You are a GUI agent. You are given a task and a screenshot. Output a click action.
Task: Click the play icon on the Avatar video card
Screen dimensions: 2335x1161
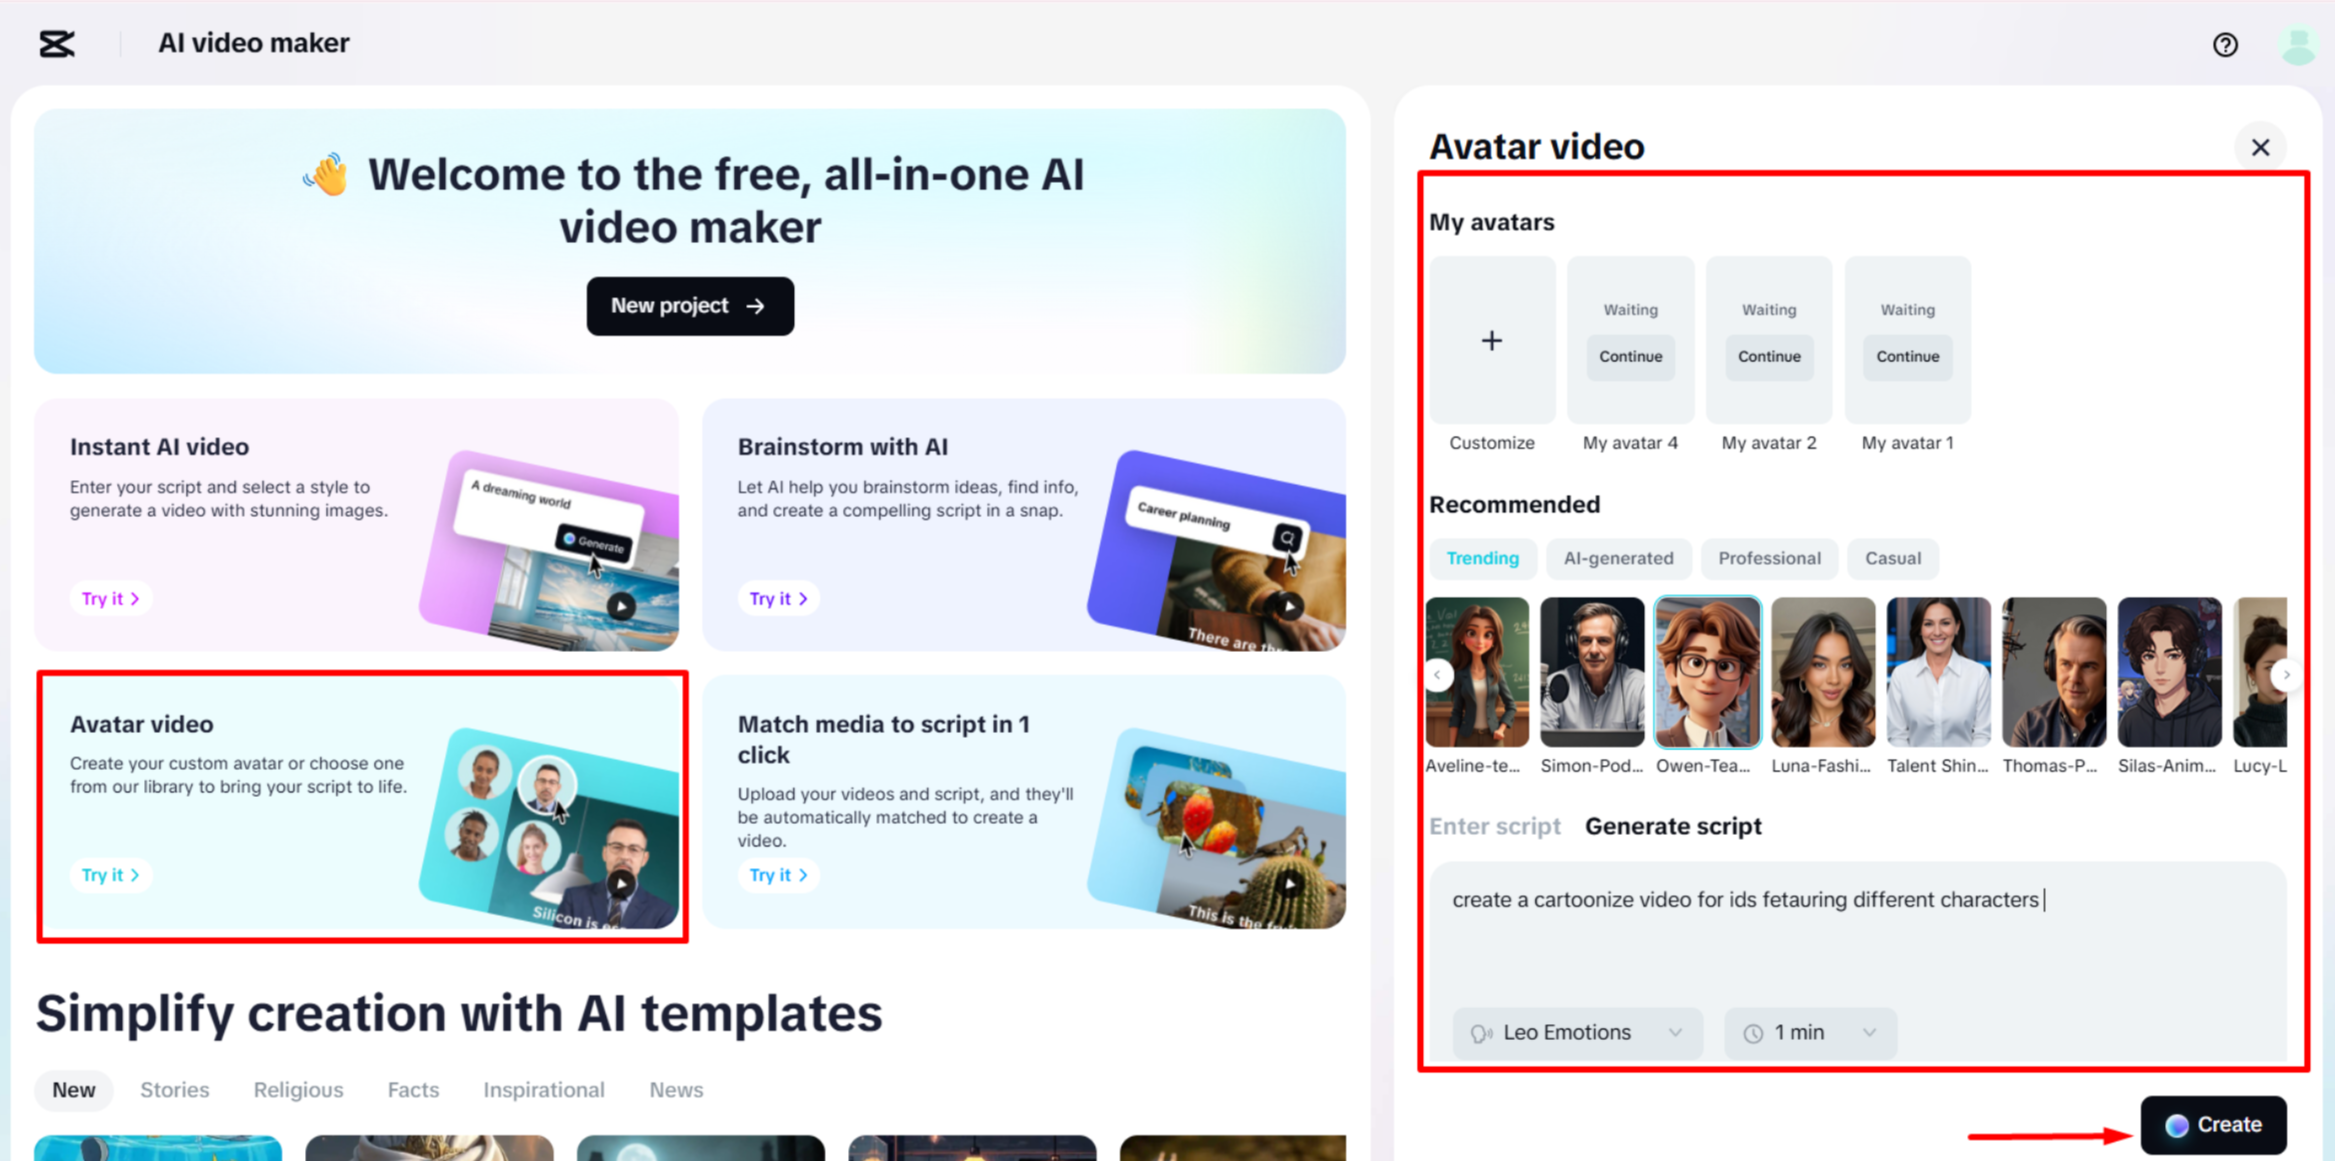point(620,883)
